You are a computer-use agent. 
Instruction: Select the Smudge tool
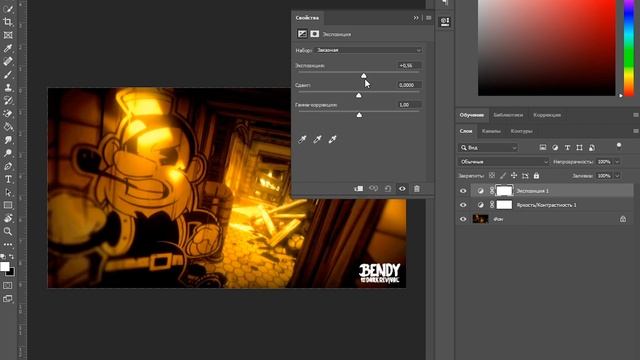8,140
